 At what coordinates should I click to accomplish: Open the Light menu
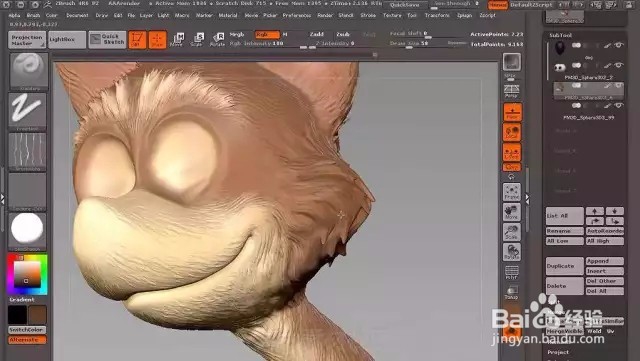point(163,16)
